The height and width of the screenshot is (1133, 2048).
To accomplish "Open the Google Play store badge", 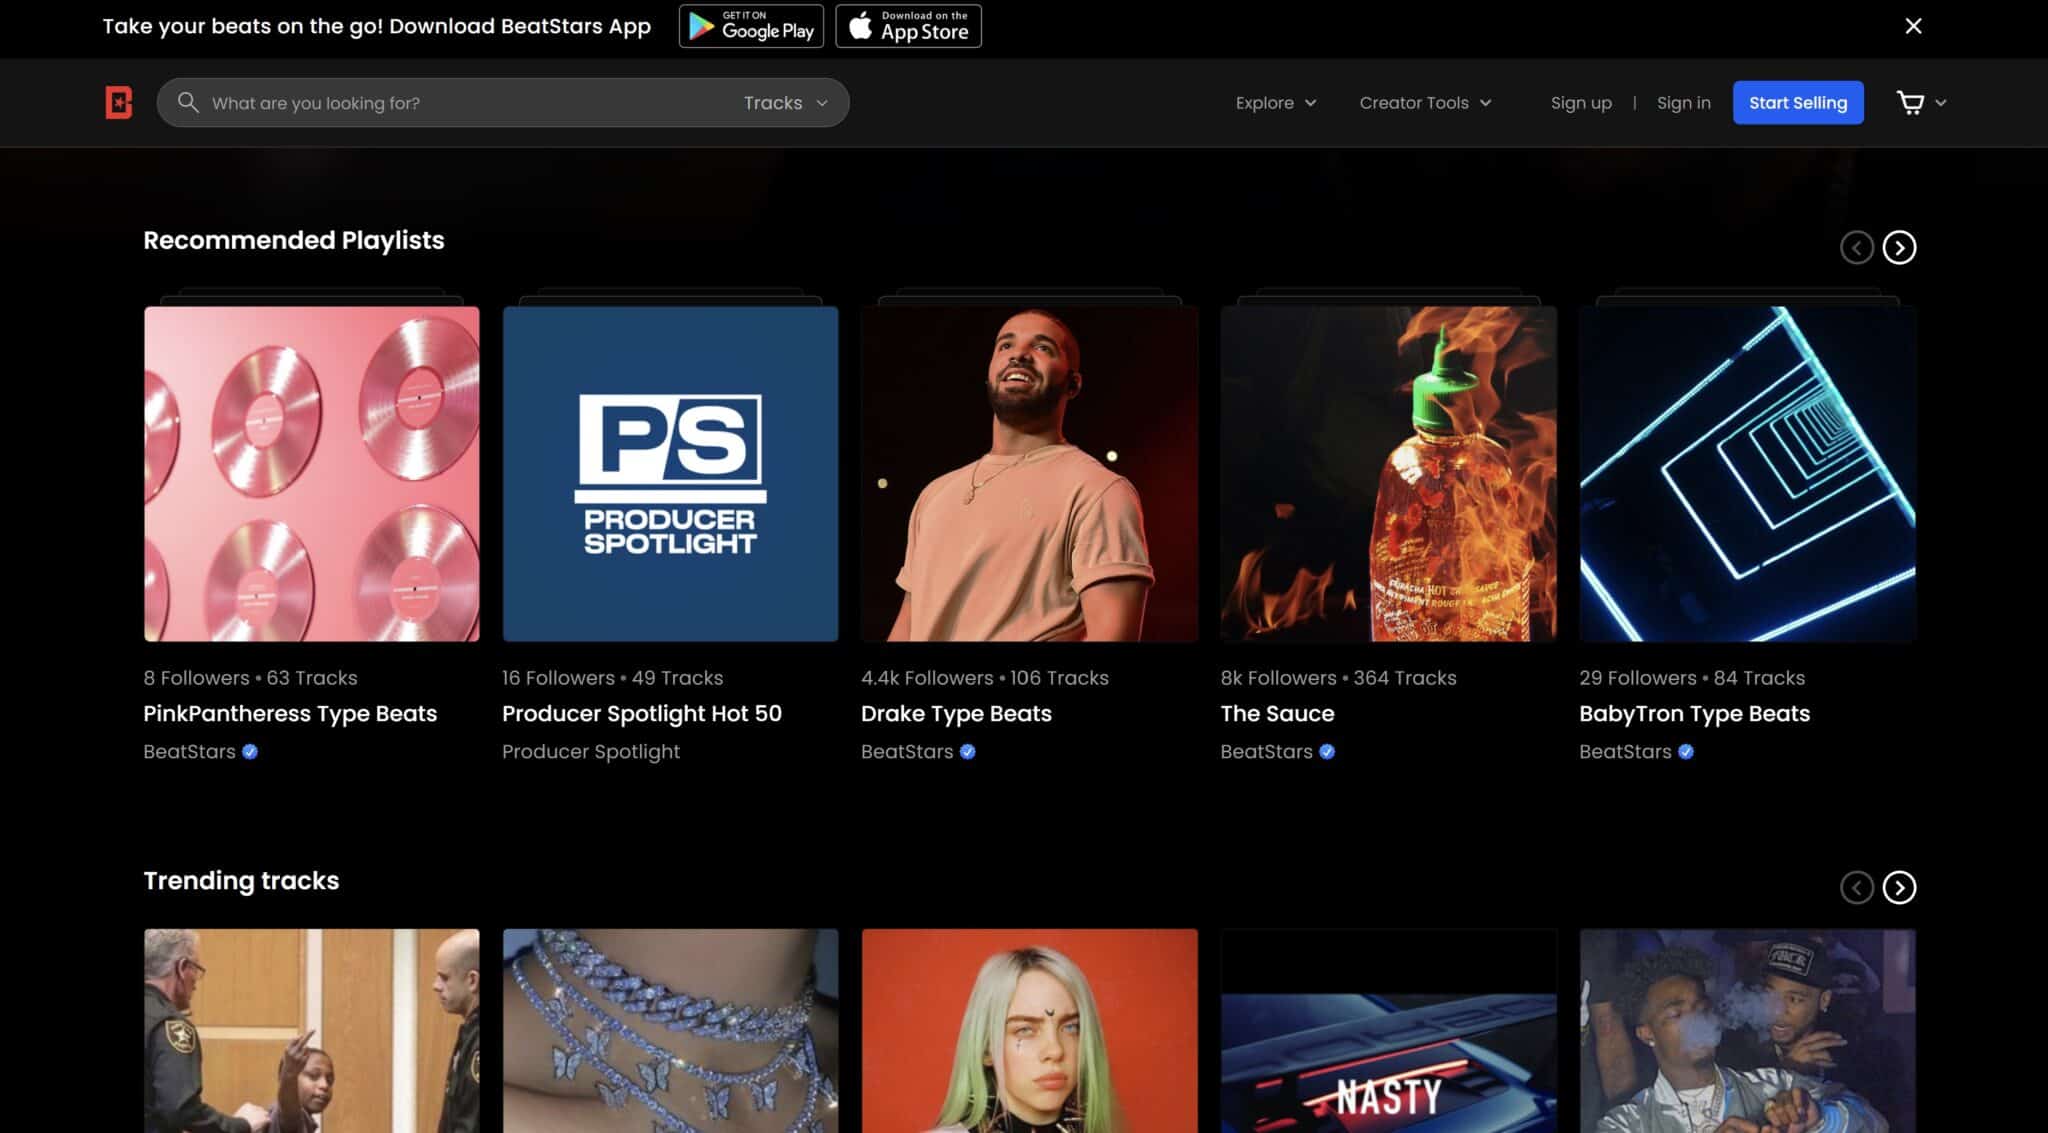I will tap(752, 26).
